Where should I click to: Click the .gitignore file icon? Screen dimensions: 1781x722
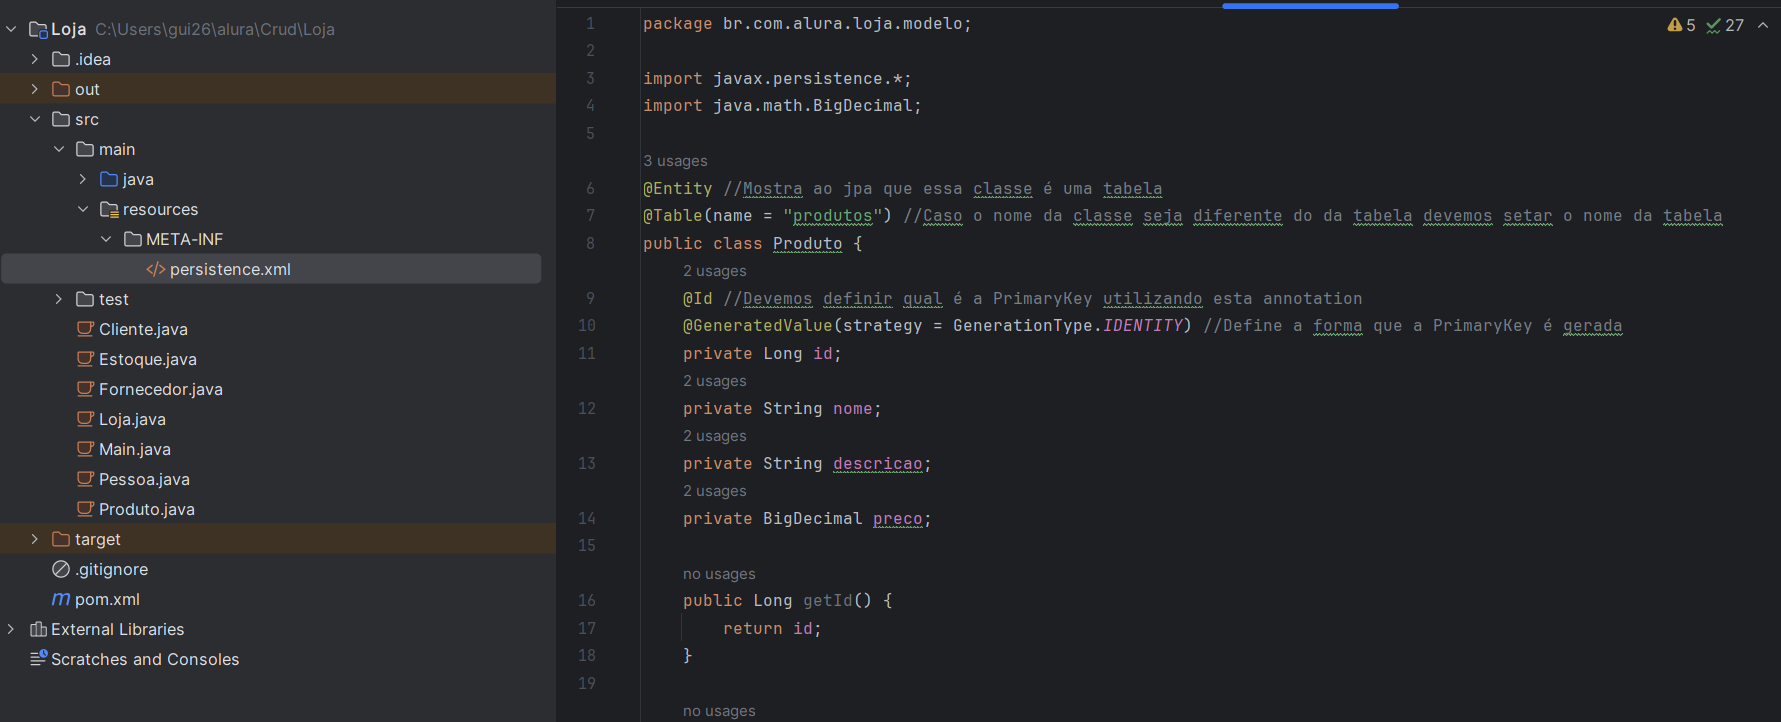(x=61, y=569)
